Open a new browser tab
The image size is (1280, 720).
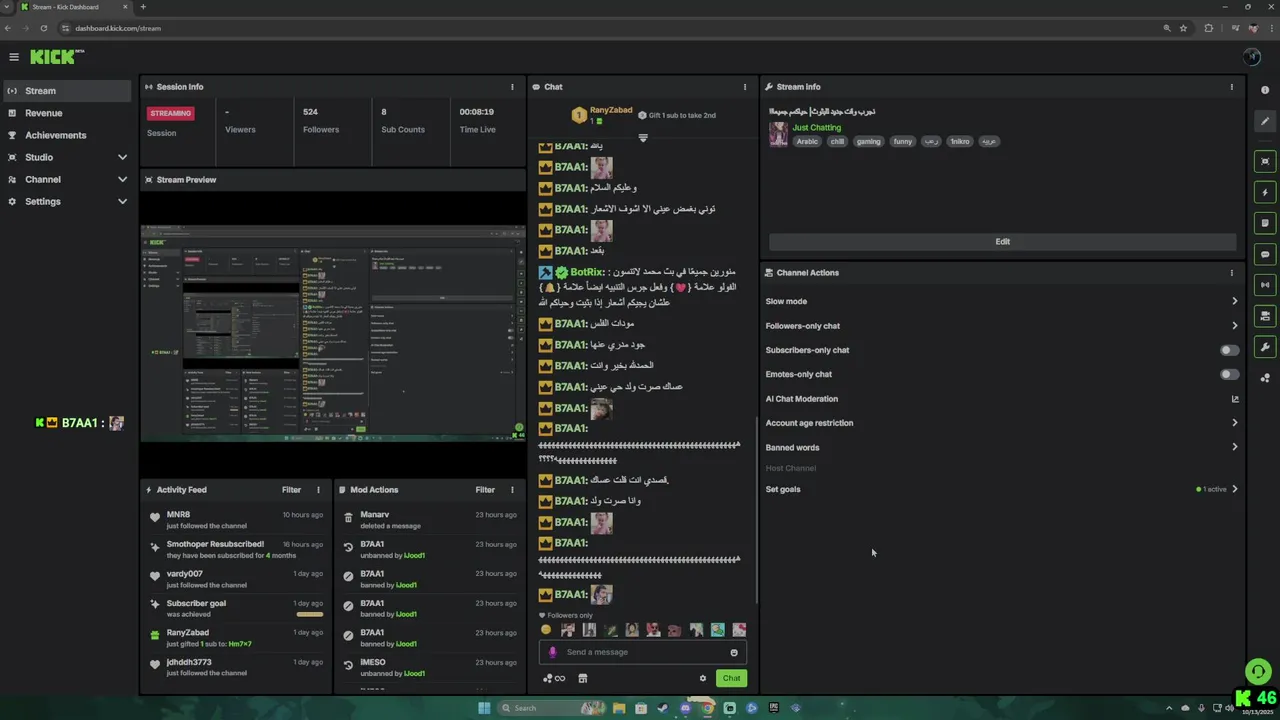[143, 7]
